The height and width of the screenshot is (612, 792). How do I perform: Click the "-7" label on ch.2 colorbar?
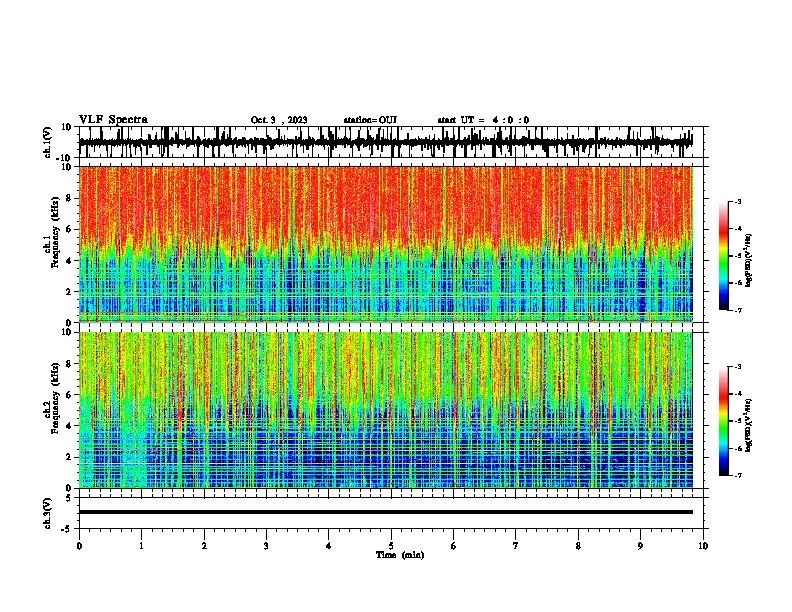738,475
